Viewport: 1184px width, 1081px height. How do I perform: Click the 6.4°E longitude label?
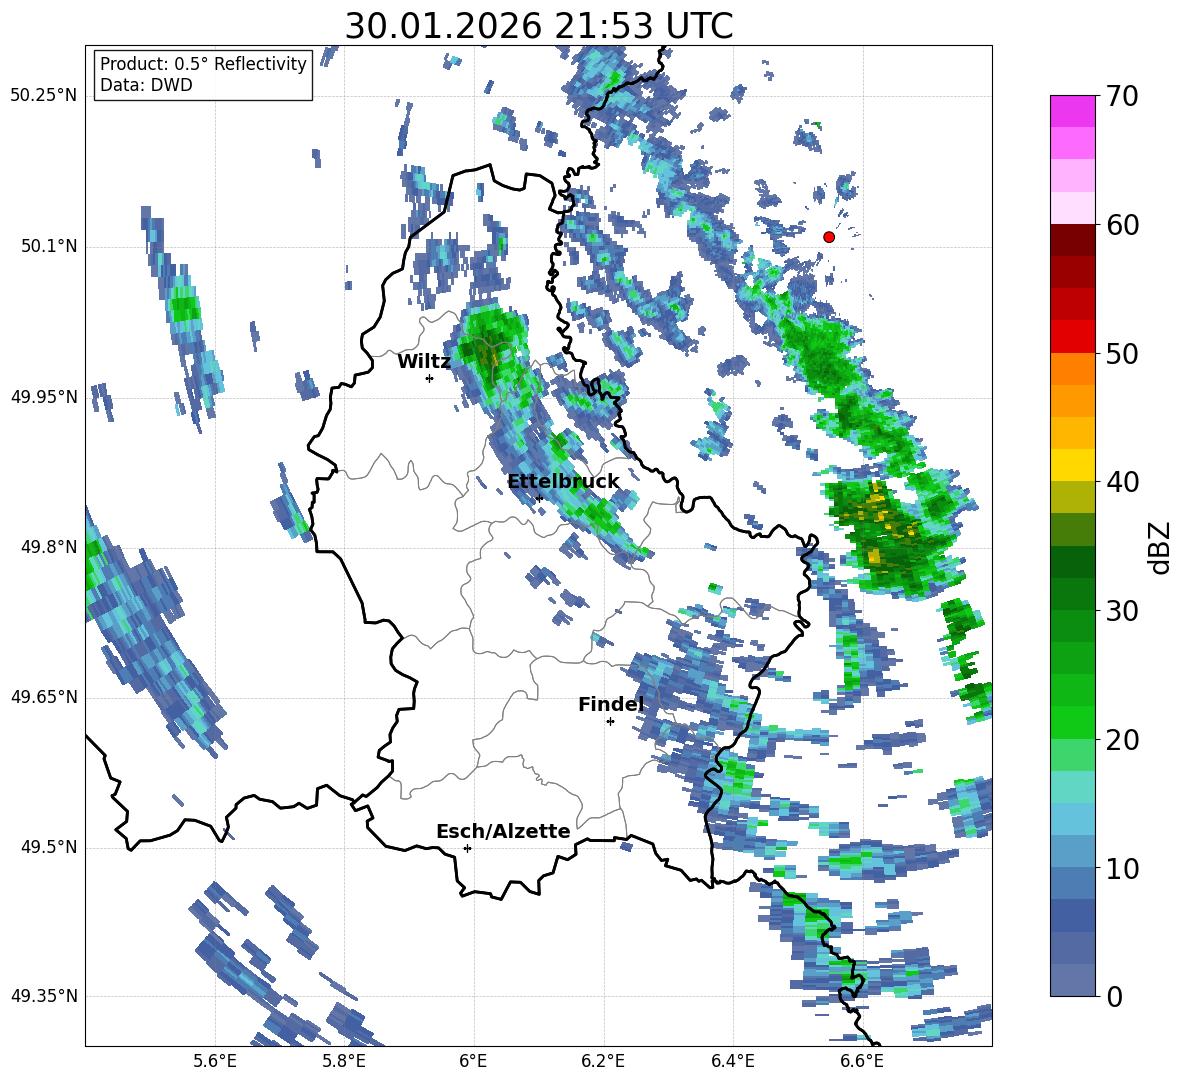[x=732, y=1062]
